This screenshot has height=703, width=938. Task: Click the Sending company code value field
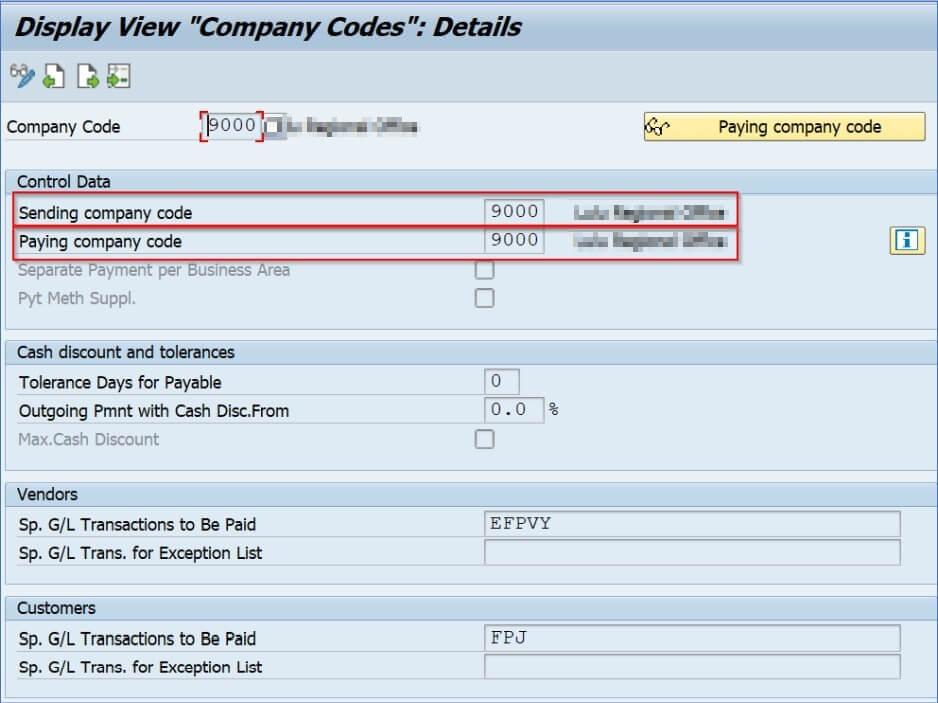(x=514, y=212)
